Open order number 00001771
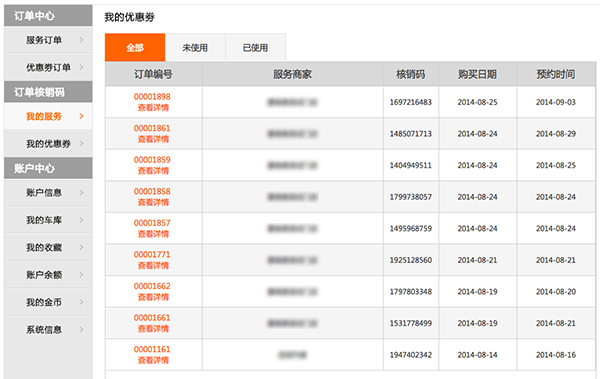This screenshot has height=379, width=600. pyautogui.click(x=152, y=255)
